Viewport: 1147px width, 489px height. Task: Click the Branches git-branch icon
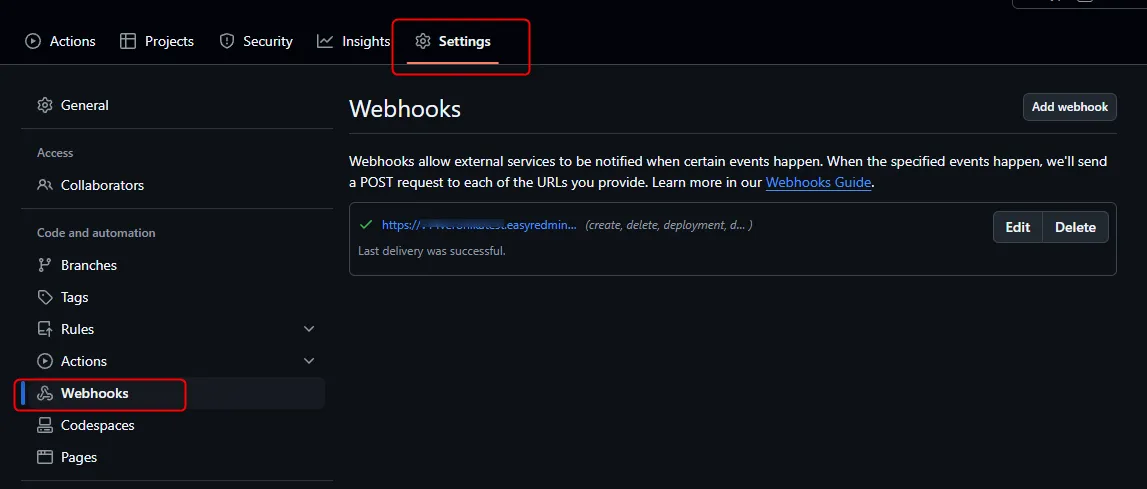point(44,265)
